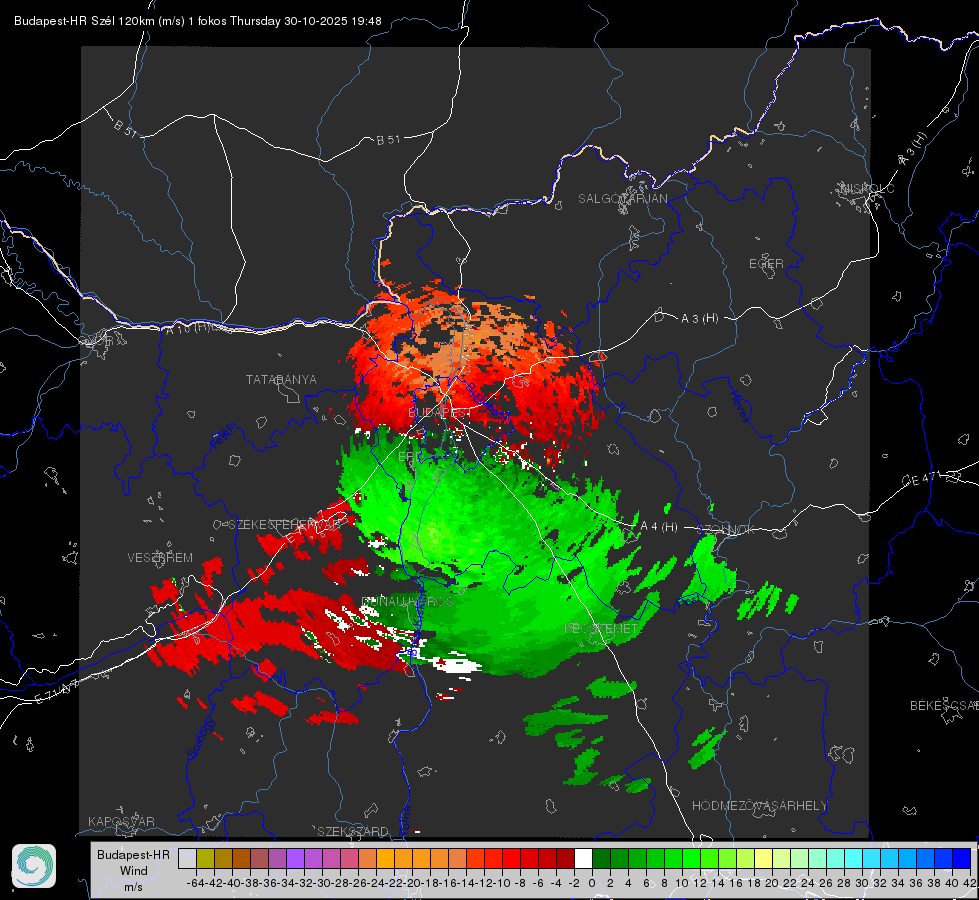Click the VESZPRÉM city label
This screenshot has height=900, width=979.
pos(160,557)
